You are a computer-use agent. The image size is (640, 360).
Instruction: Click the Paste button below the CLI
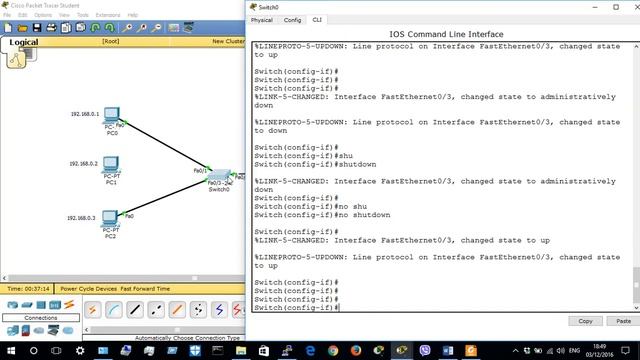point(623,321)
